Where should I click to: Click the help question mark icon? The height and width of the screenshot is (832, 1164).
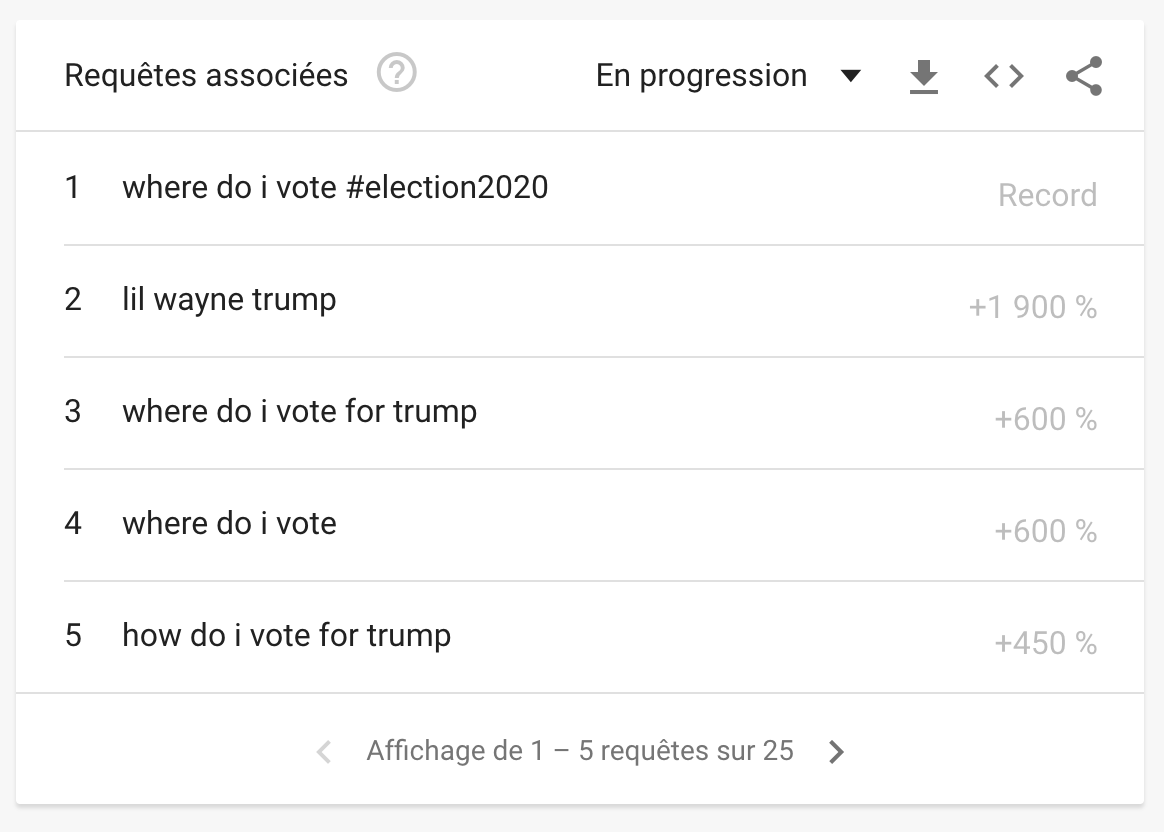click(x=397, y=74)
